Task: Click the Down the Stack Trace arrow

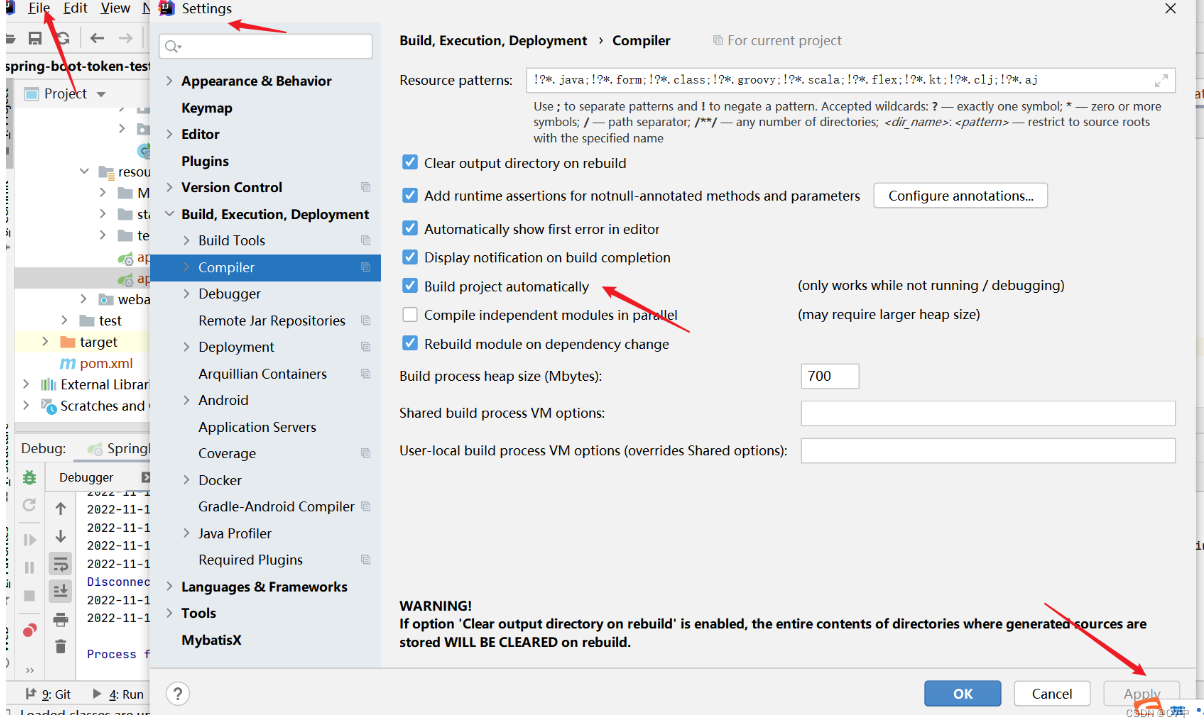Action: tap(61, 536)
